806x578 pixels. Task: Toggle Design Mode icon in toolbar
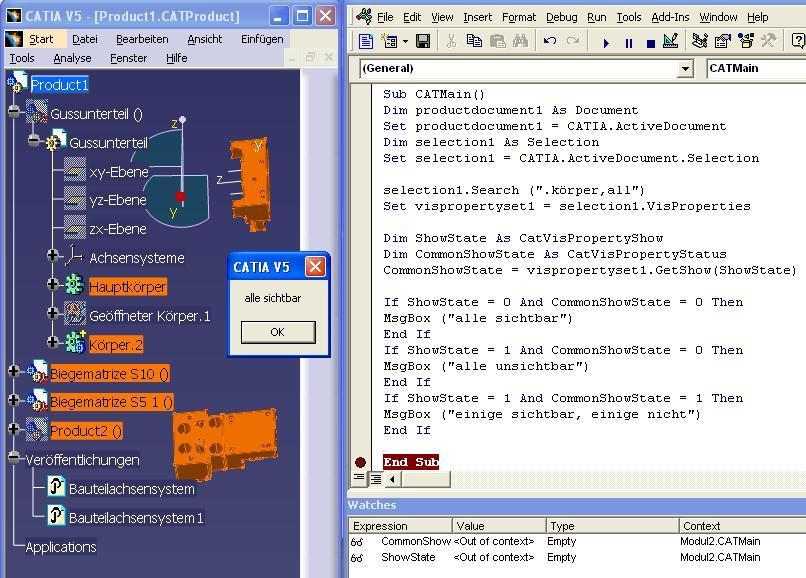[671, 41]
